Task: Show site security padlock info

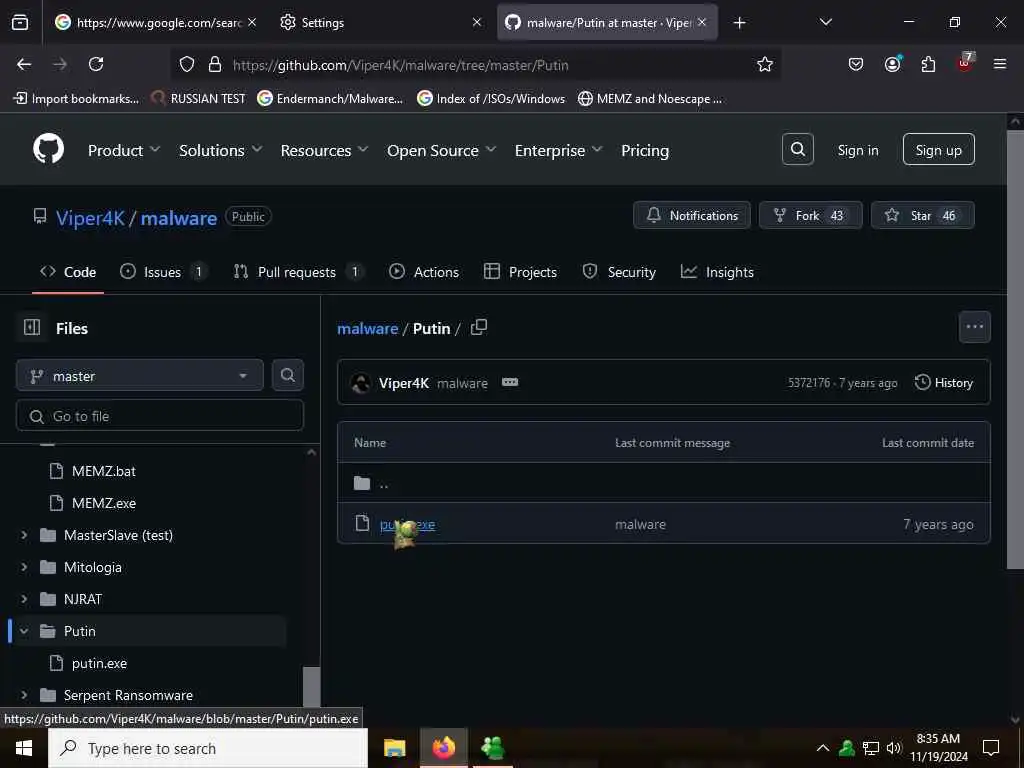Action: (215, 64)
